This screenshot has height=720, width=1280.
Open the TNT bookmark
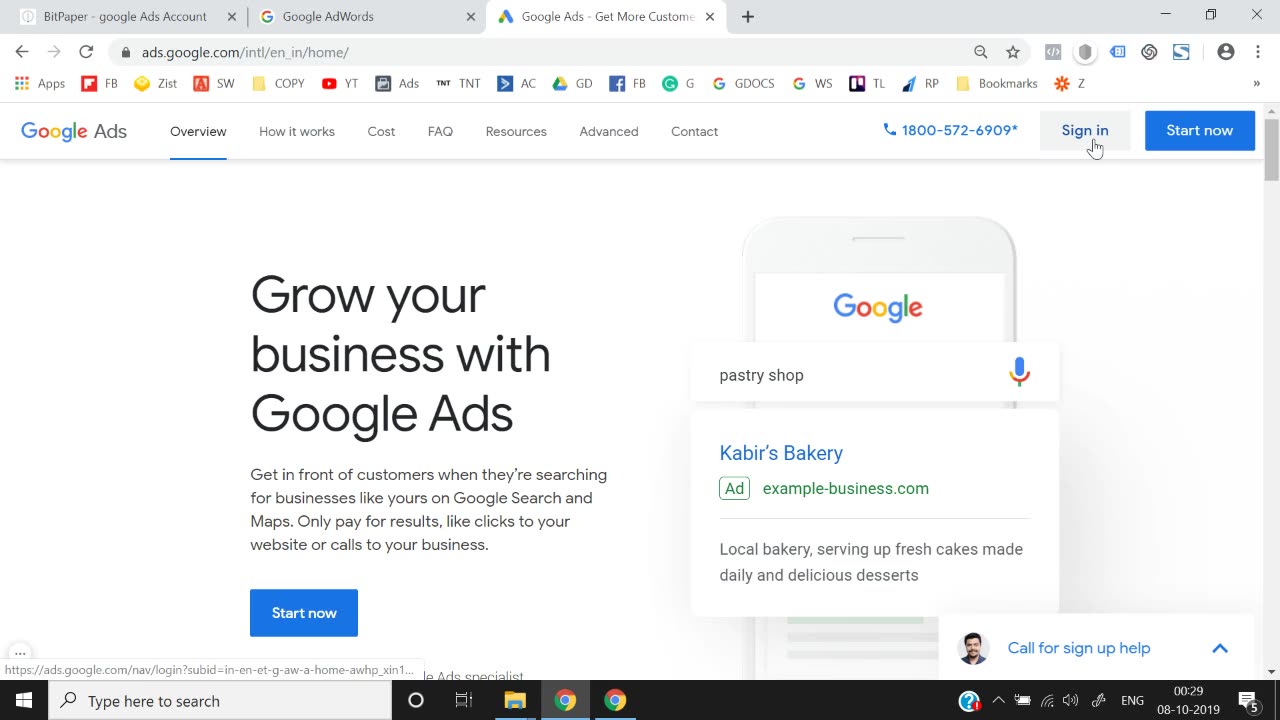pyautogui.click(x=458, y=84)
